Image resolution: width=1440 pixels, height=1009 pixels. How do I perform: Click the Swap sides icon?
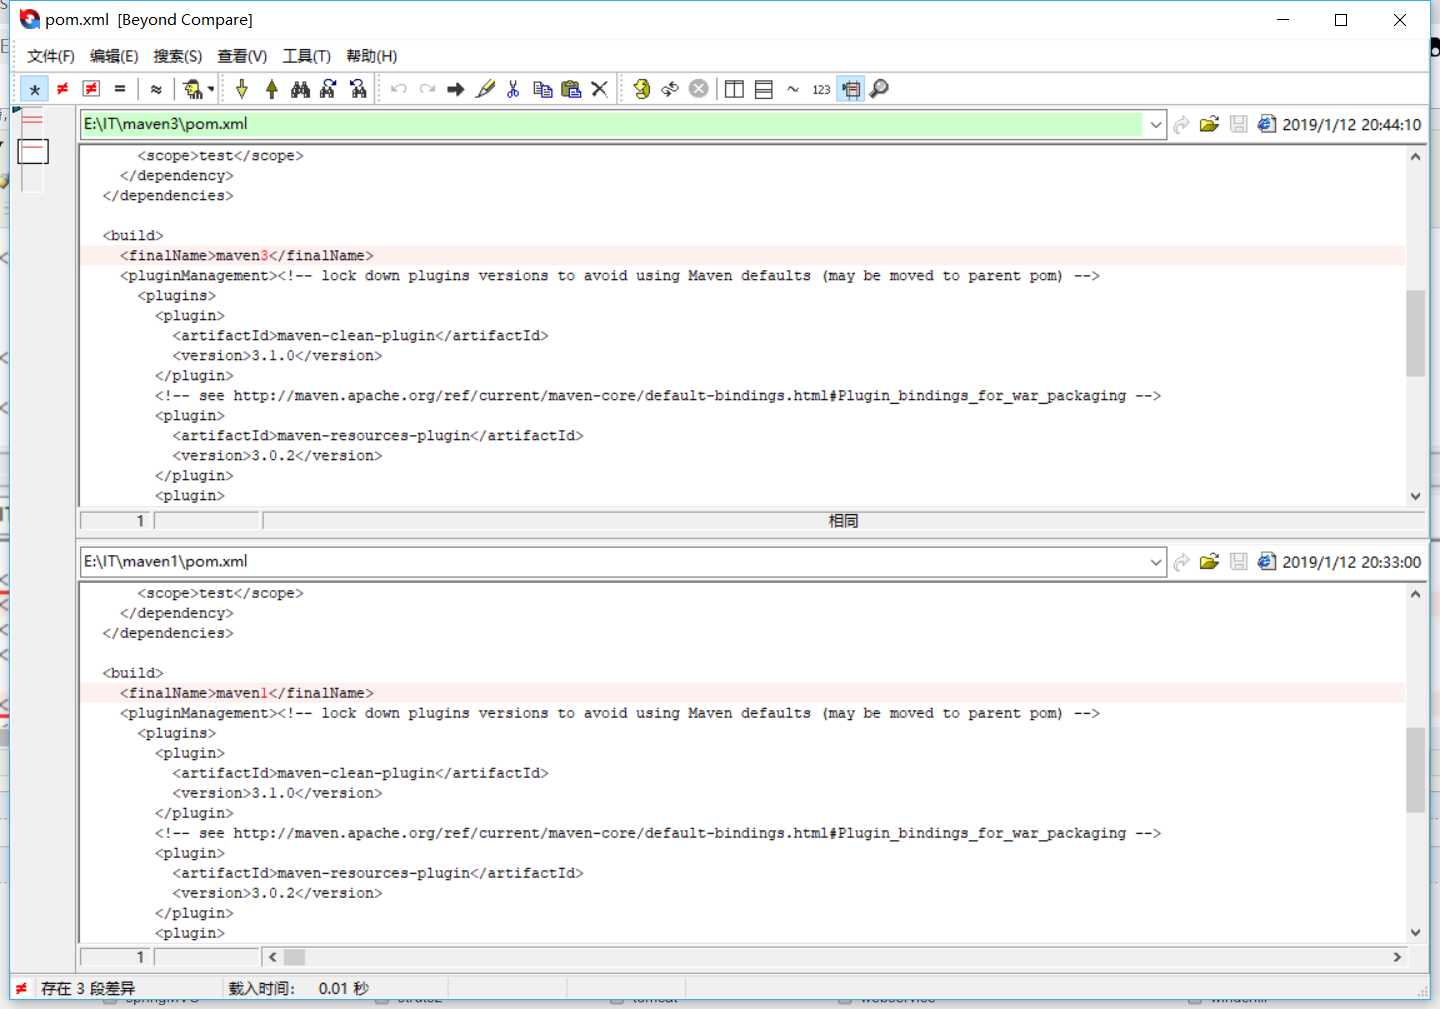(x=670, y=89)
